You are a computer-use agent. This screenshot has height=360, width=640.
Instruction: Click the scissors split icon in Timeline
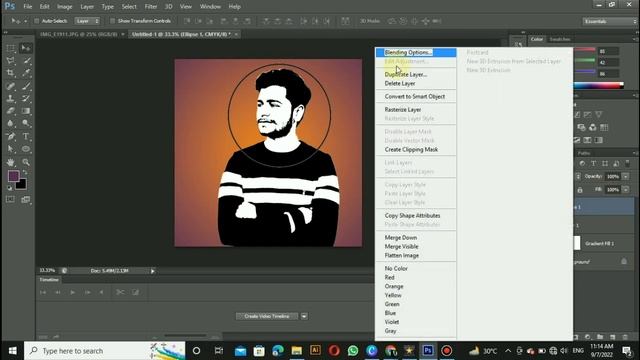click(120, 292)
